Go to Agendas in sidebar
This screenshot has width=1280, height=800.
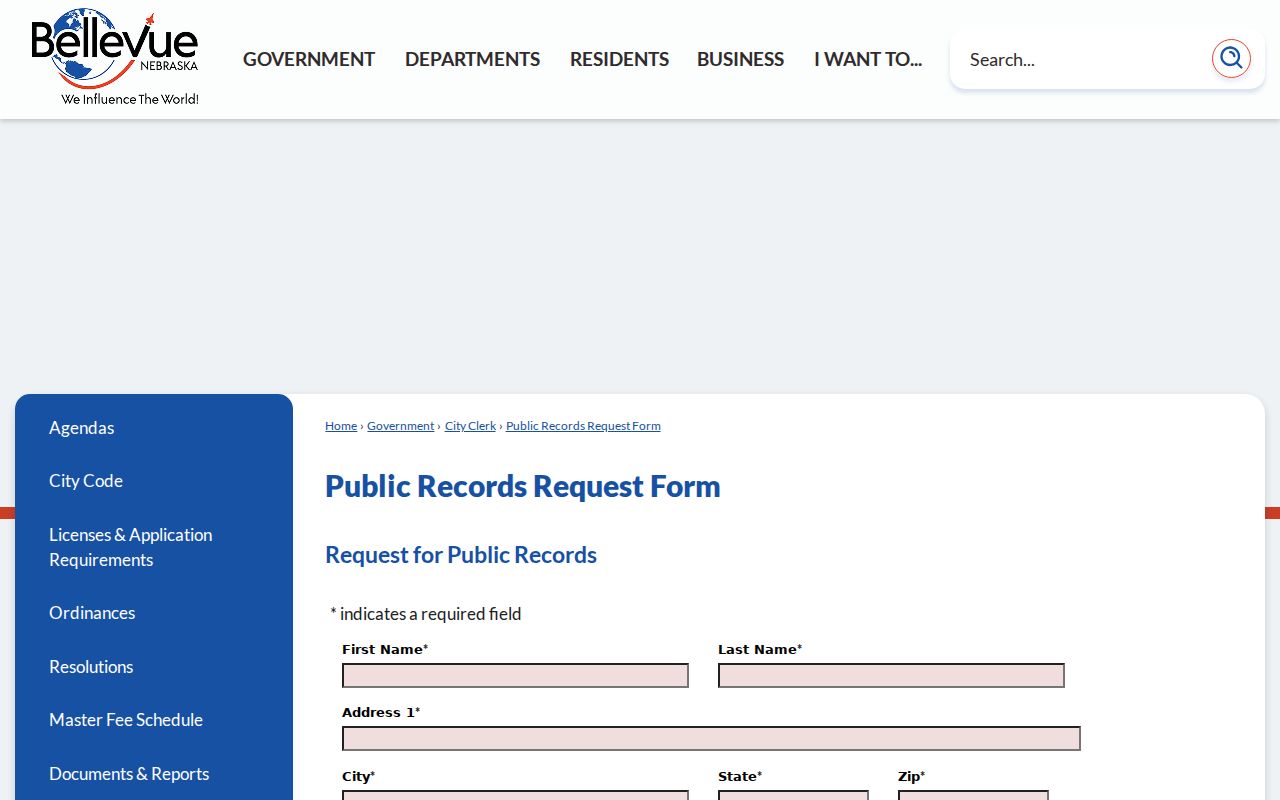[82, 428]
